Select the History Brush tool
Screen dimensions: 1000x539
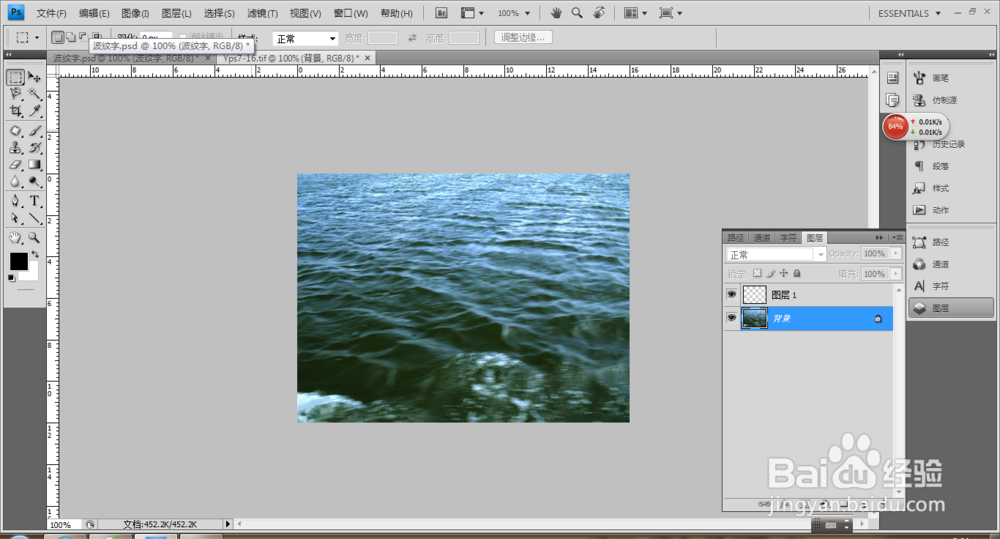point(34,147)
